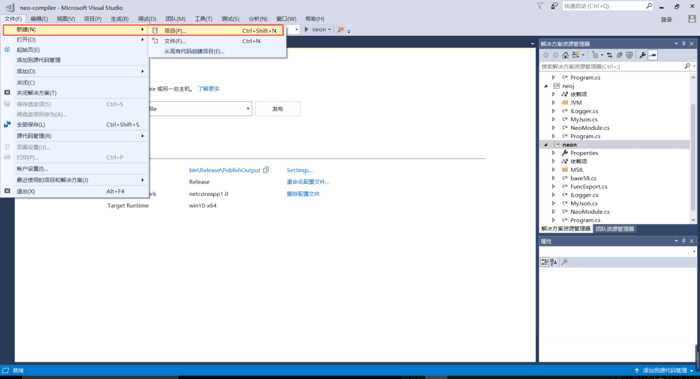Click bin\Release\PublishOutput path link
700x379 pixels.
(225, 170)
